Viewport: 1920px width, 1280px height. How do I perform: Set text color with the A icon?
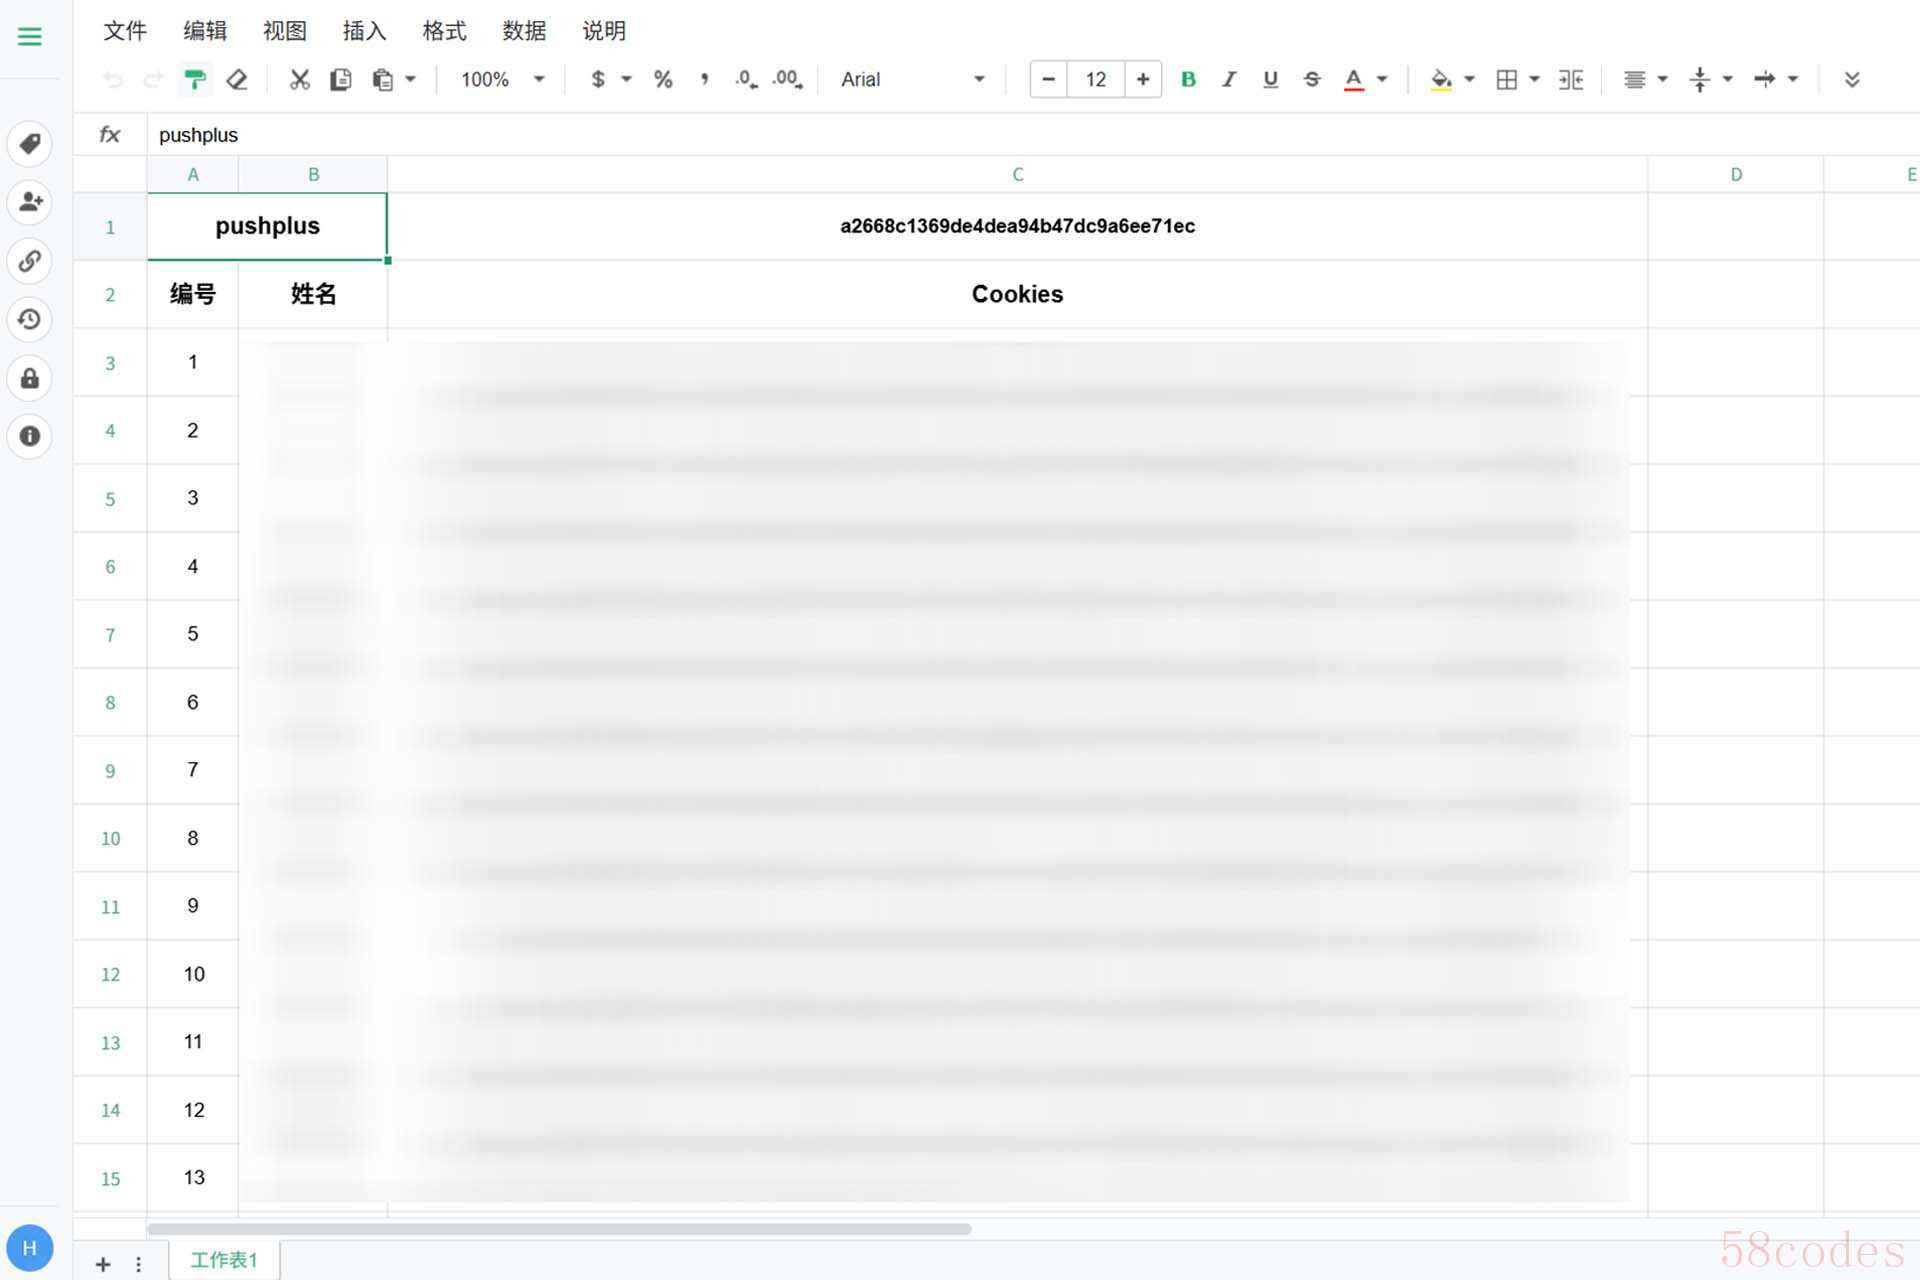pyautogui.click(x=1354, y=79)
